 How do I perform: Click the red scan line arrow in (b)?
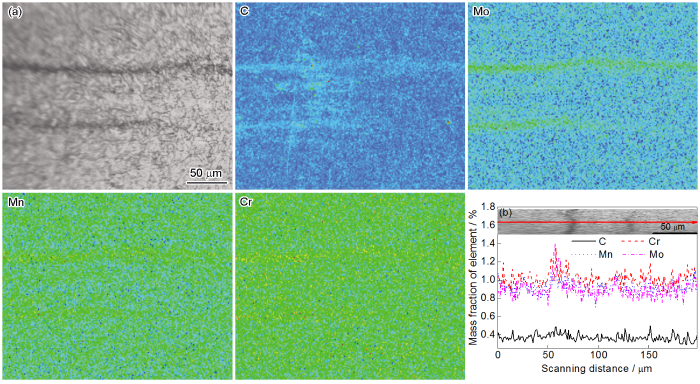coord(597,222)
